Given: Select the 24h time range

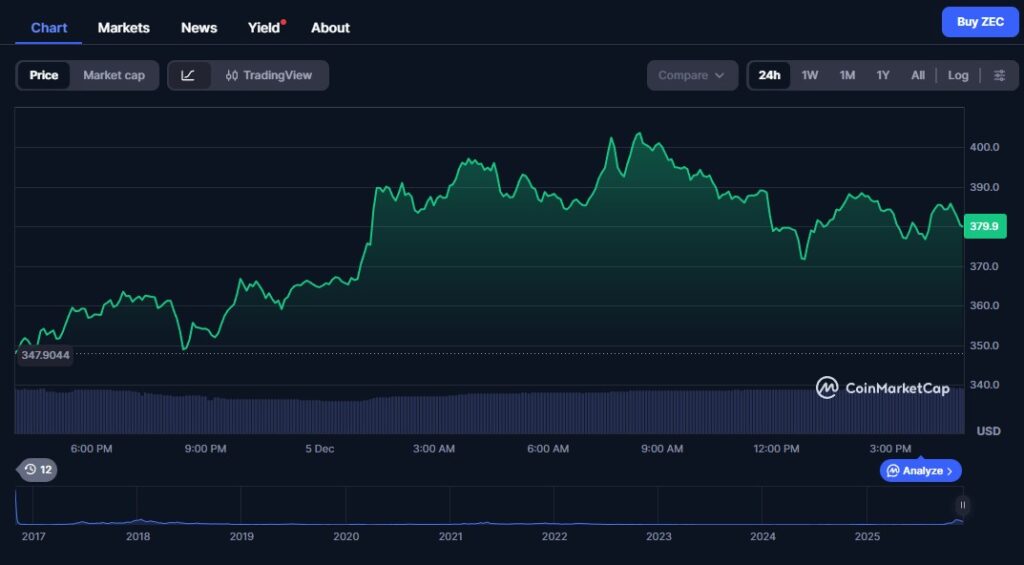Looking at the screenshot, I should pyautogui.click(x=769, y=75).
